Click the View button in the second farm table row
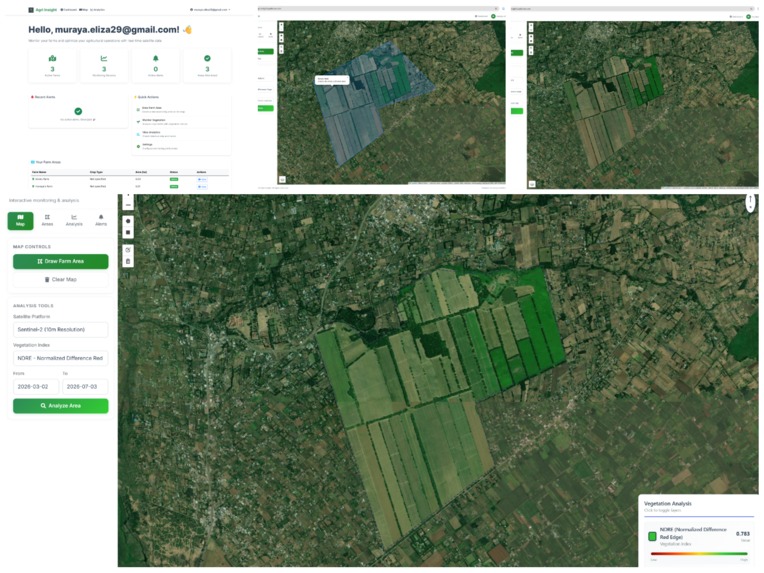 202,187
